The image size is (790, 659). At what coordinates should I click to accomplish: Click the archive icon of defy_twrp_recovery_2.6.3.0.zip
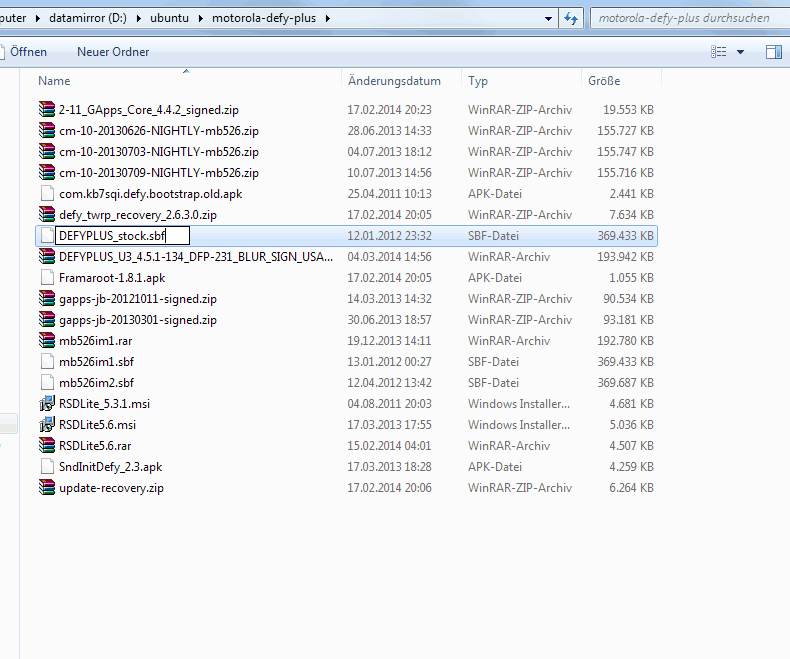click(47, 215)
